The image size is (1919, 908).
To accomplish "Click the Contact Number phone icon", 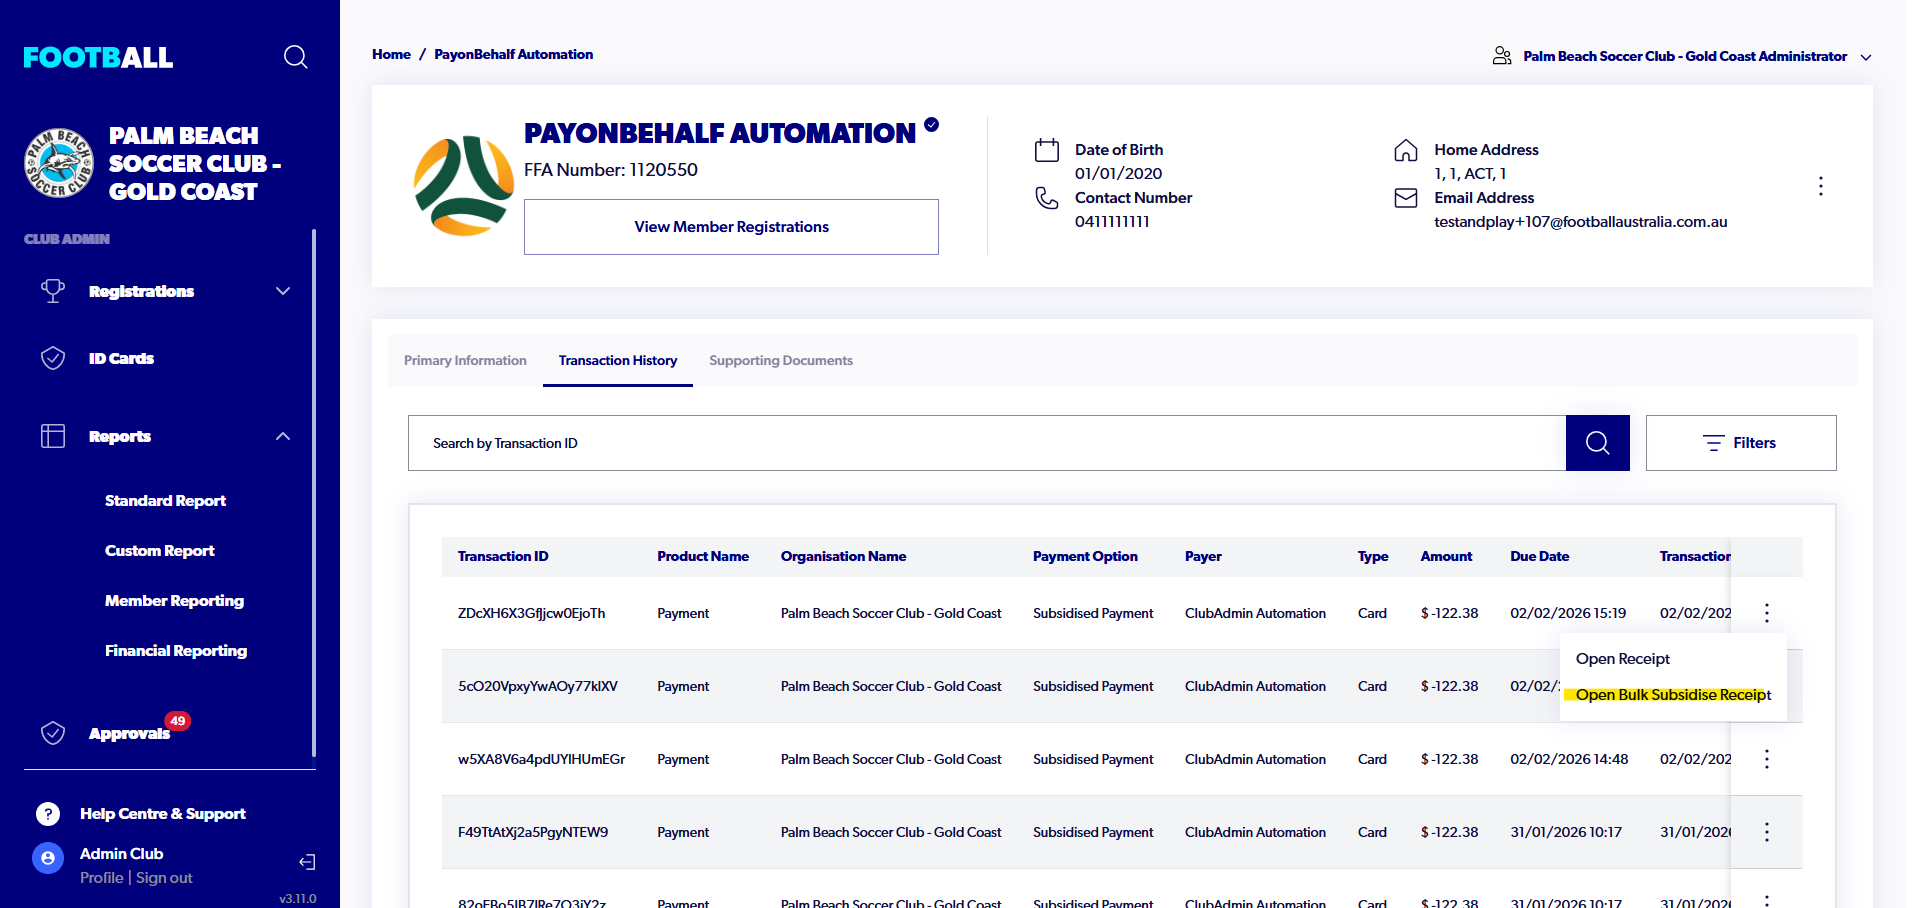I will pos(1047,198).
